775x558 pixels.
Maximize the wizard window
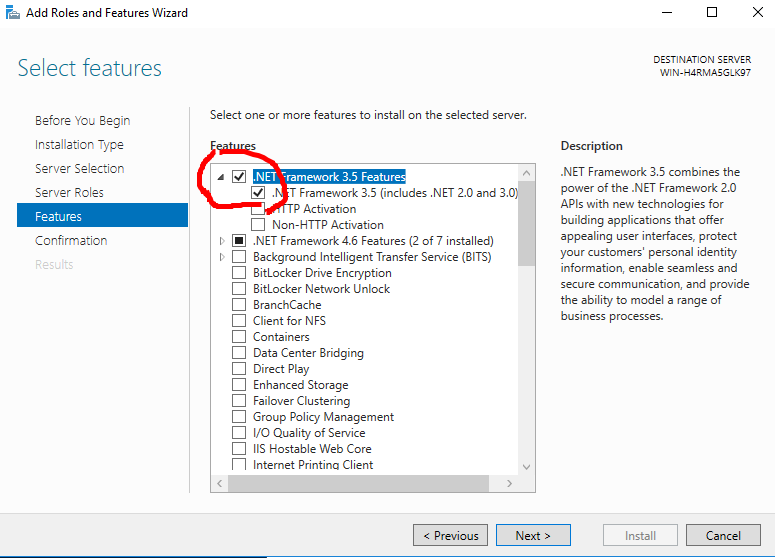pos(712,12)
